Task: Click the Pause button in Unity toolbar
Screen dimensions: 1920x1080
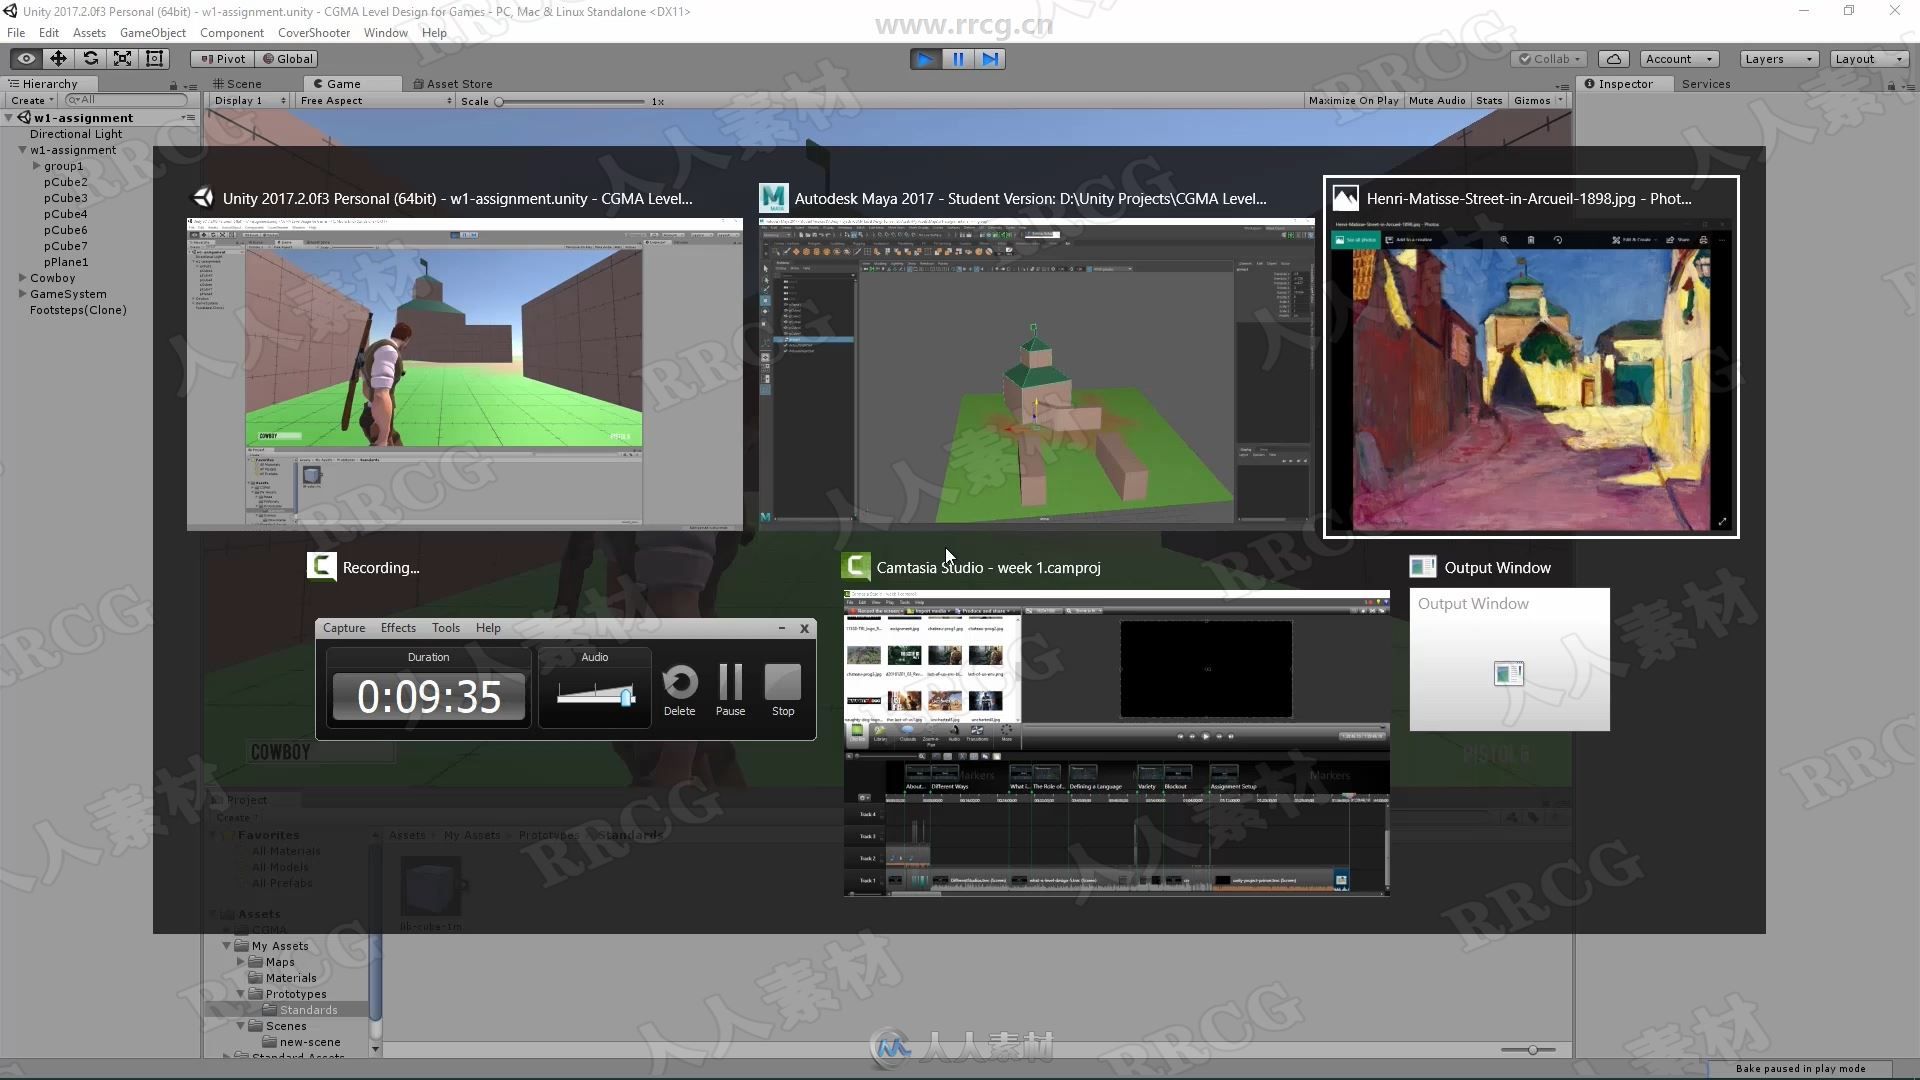Action: (958, 59)
